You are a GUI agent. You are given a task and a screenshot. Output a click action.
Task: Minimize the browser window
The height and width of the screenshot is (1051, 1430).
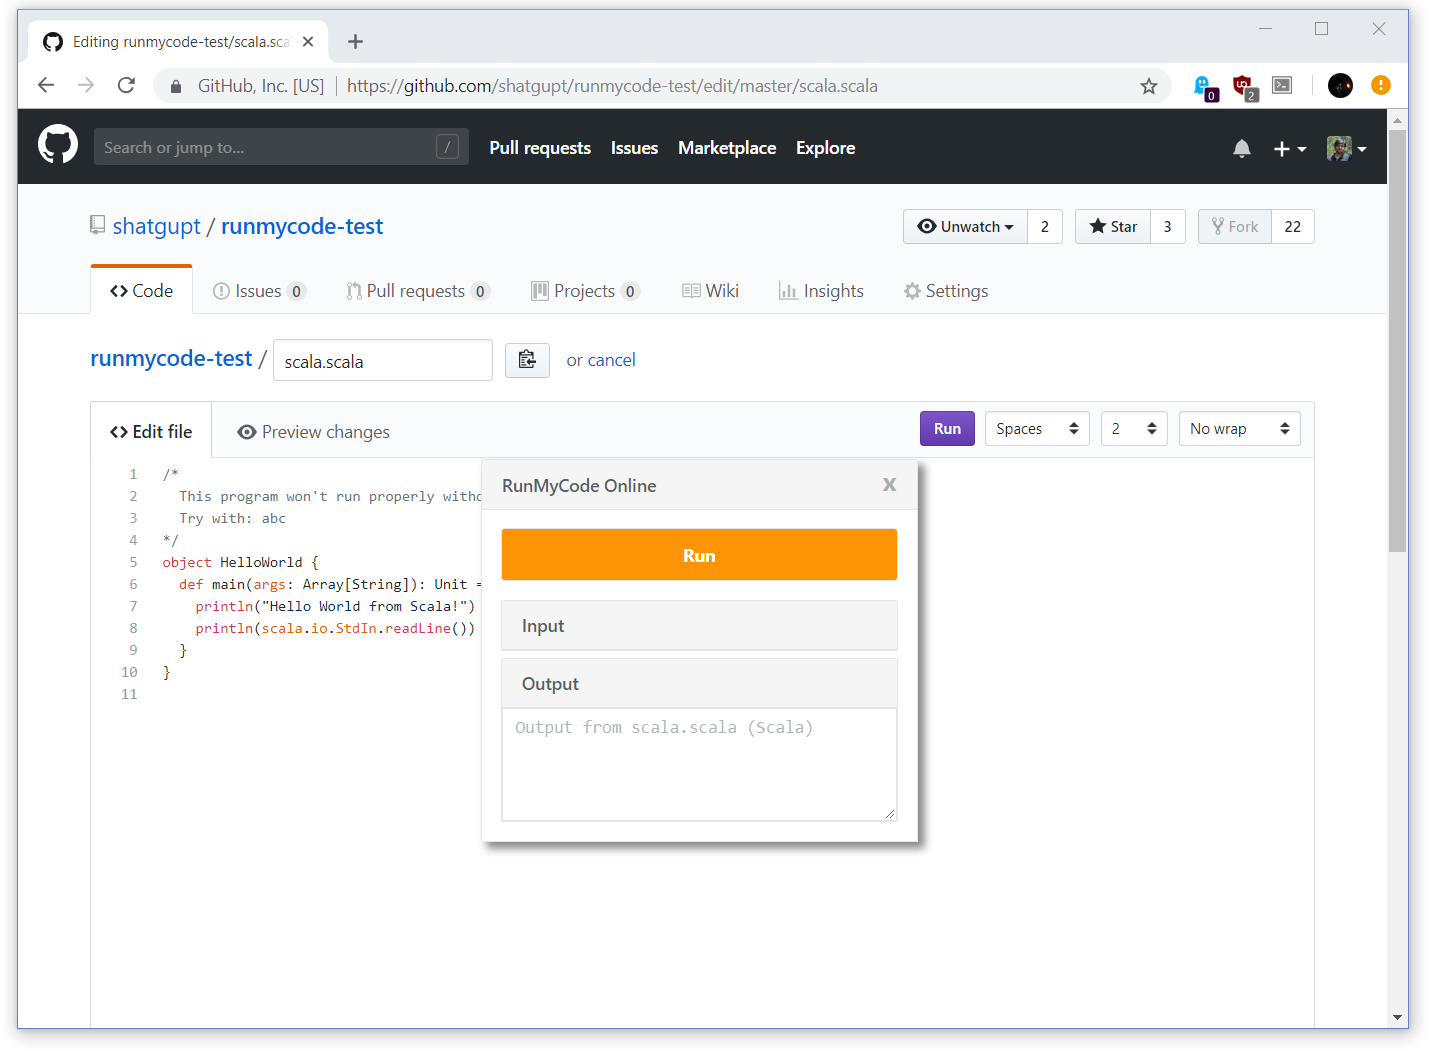1265,29
